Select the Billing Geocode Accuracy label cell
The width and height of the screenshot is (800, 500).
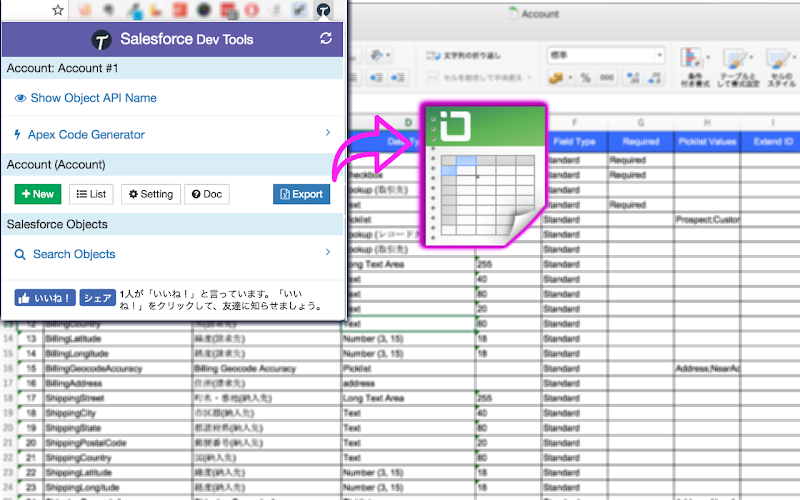point(267,368)
